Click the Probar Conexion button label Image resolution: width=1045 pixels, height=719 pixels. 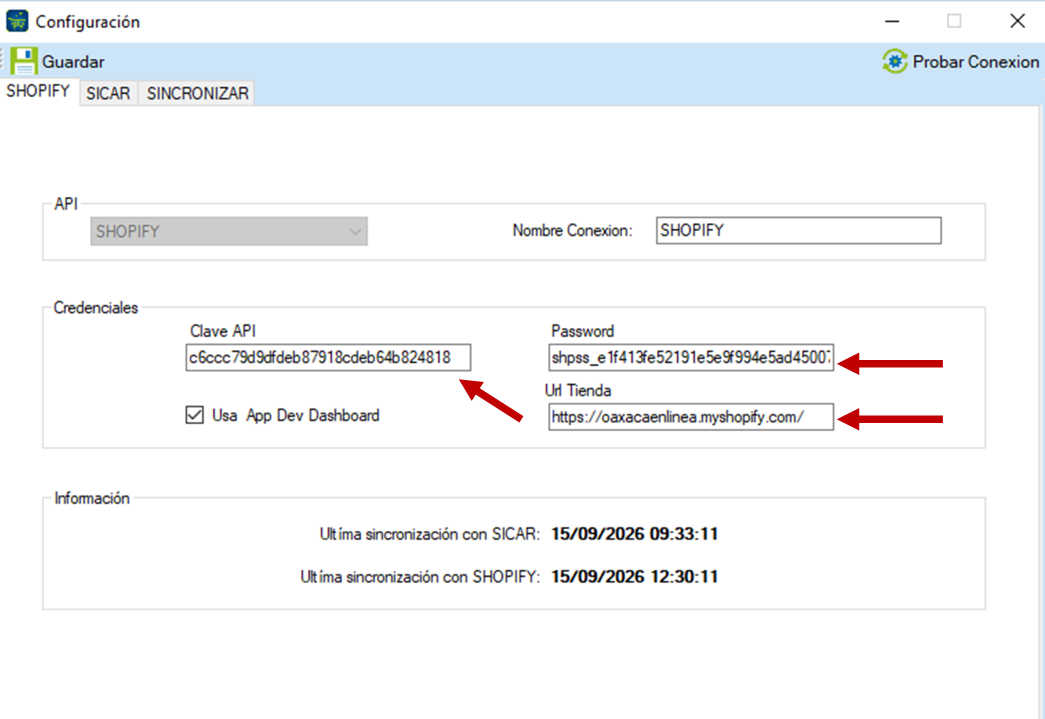coord(975,62)
